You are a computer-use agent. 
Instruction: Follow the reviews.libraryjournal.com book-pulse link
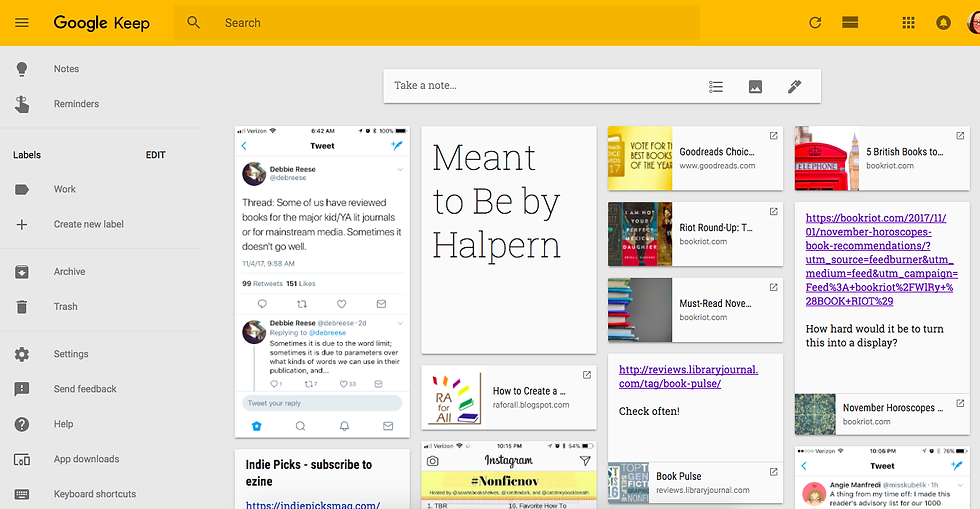tap(688, 376)
